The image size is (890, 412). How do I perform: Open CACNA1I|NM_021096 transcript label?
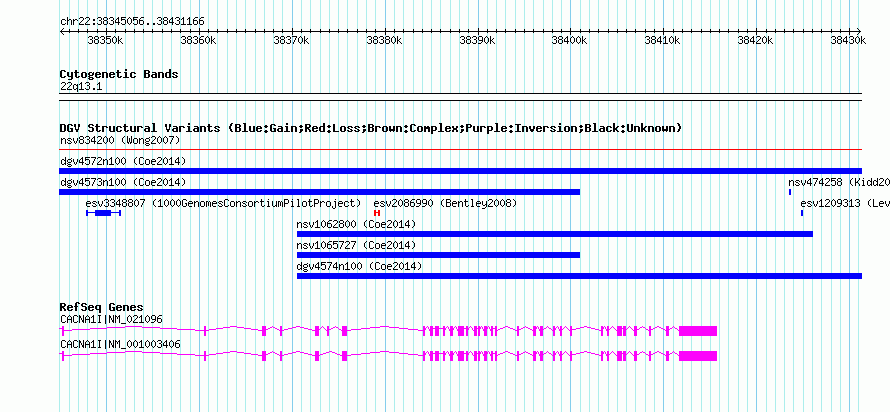coord(111,319)
